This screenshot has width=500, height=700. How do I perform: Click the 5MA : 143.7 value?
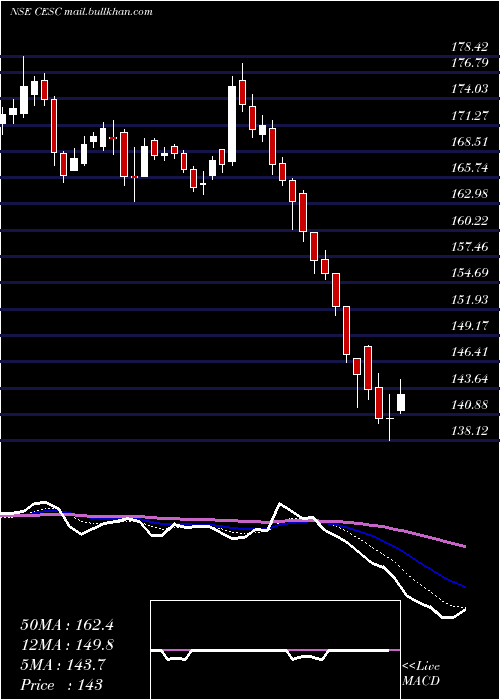point(63,665)
